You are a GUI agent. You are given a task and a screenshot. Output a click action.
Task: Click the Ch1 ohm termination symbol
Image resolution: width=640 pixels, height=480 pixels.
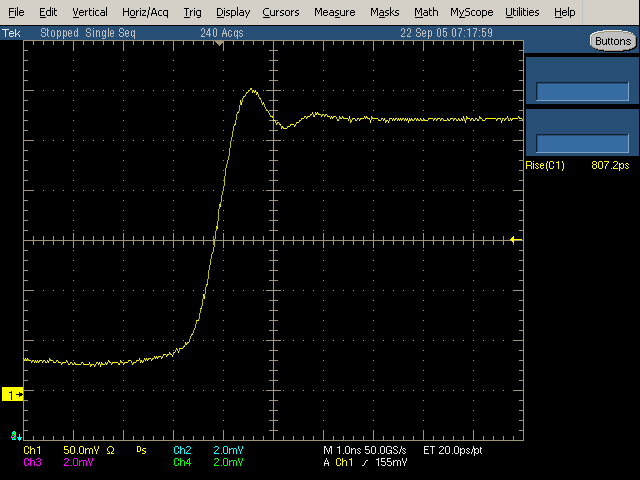coord(111,451)
